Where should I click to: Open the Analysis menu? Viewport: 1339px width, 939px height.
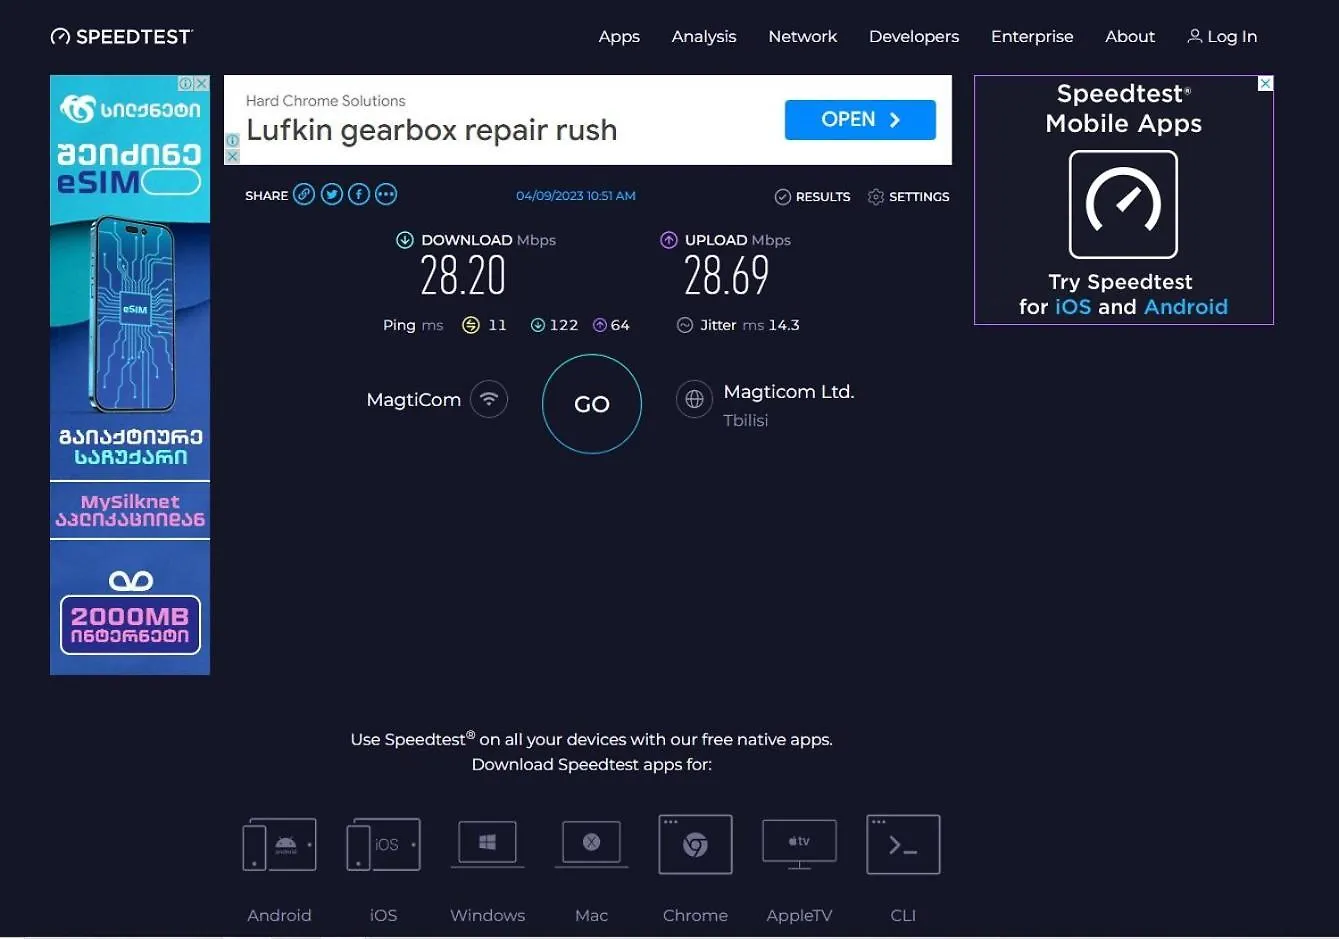(x=704, y=36)
